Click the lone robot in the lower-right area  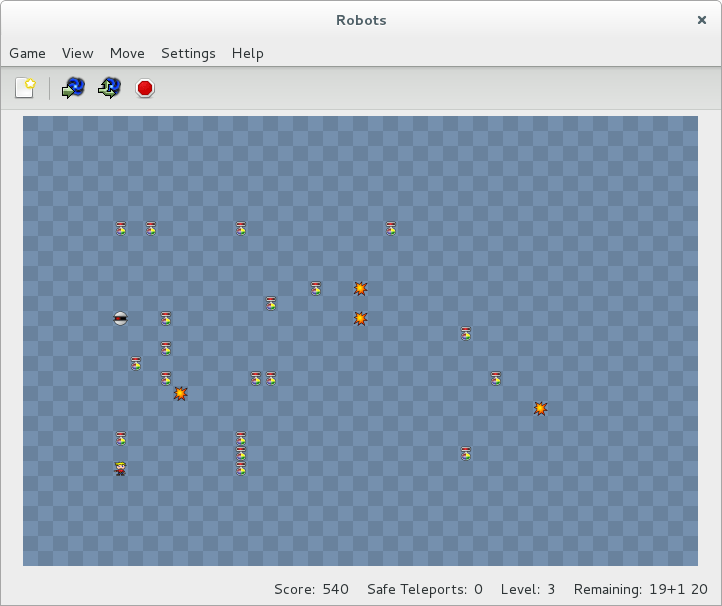tap(466, 454)
